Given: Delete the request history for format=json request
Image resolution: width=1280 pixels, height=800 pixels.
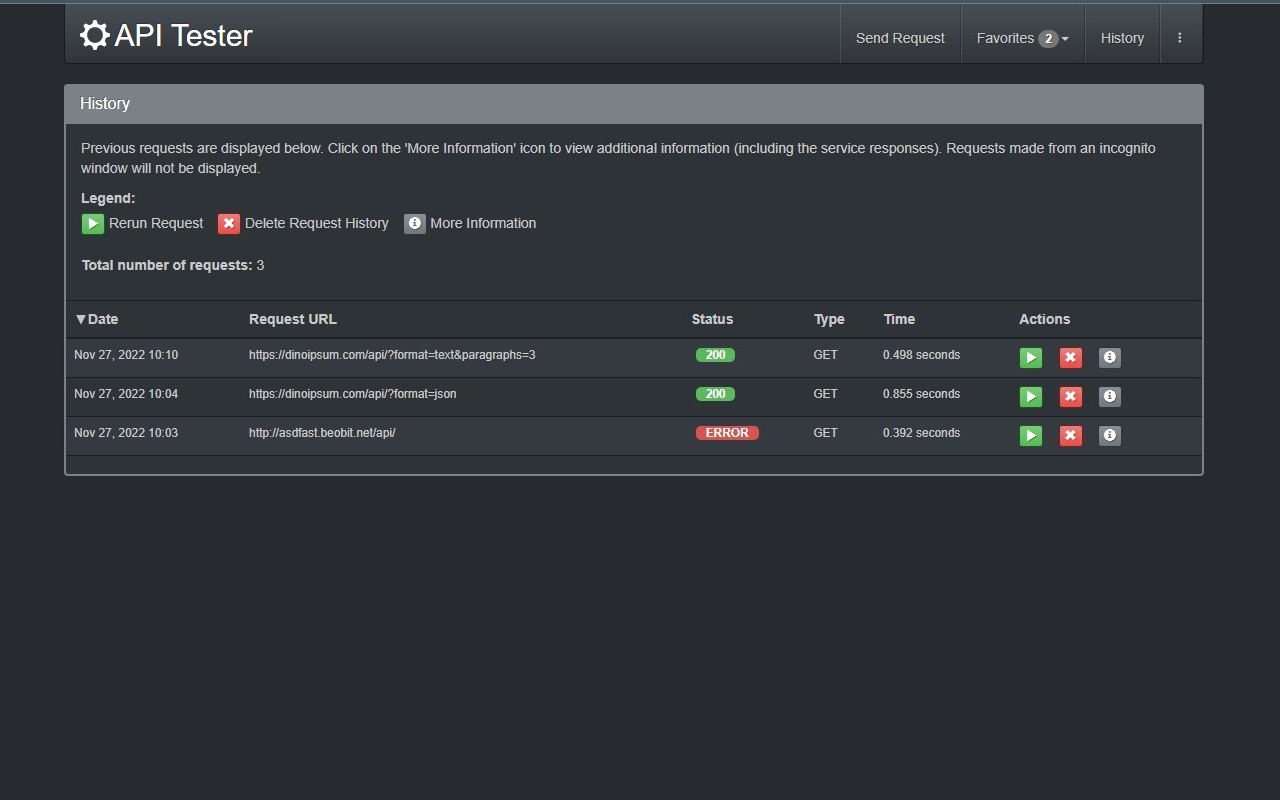Looking at the screenshot, I should tap(1070, 396).
